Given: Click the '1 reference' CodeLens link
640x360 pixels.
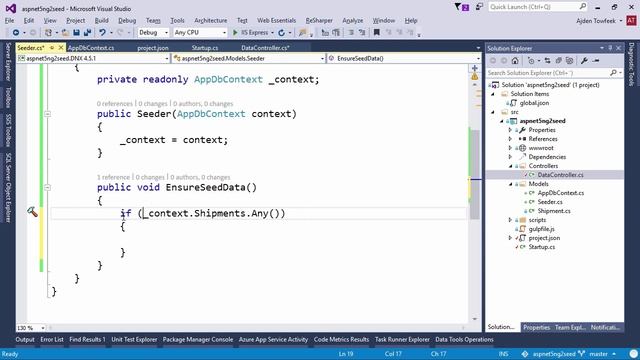Looking at the screenshot, I should [x=113, y=177].
